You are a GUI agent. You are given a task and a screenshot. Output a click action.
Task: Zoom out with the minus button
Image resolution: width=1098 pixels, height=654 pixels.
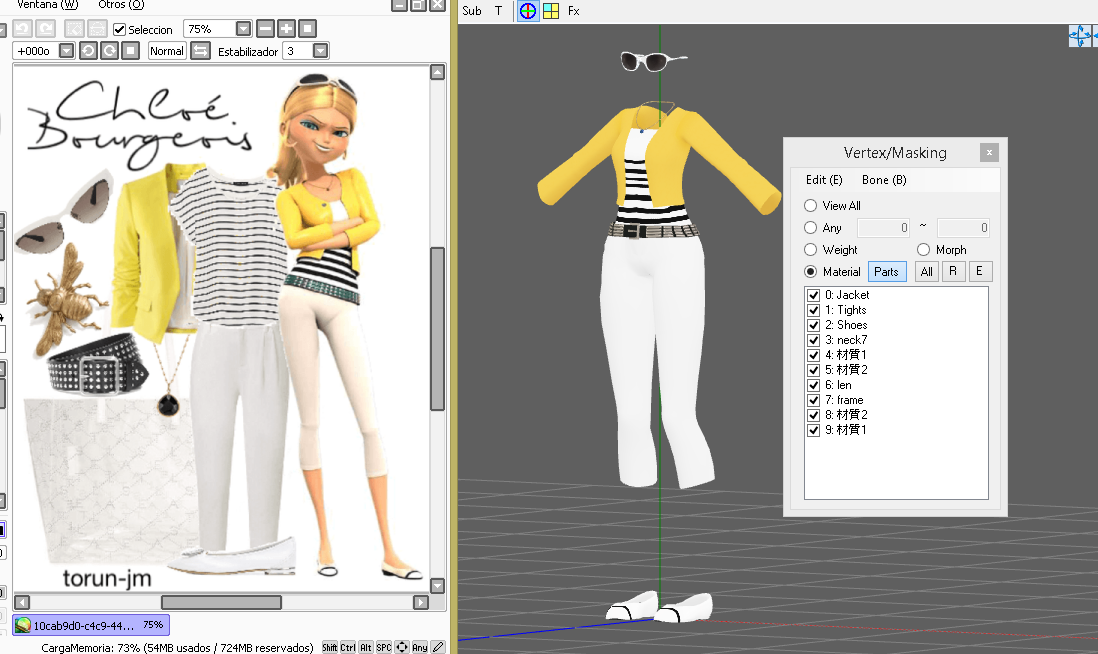coord(265,29)
